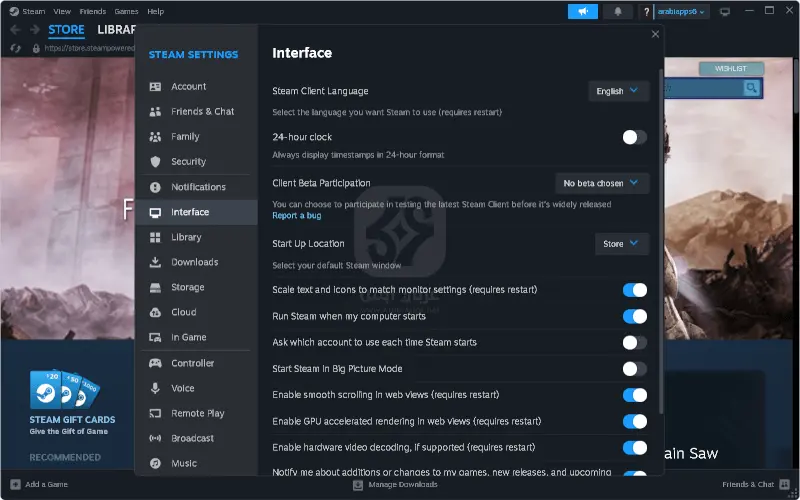Click the settings panel vertical scrollbar
800x500 pixels.
660,240
